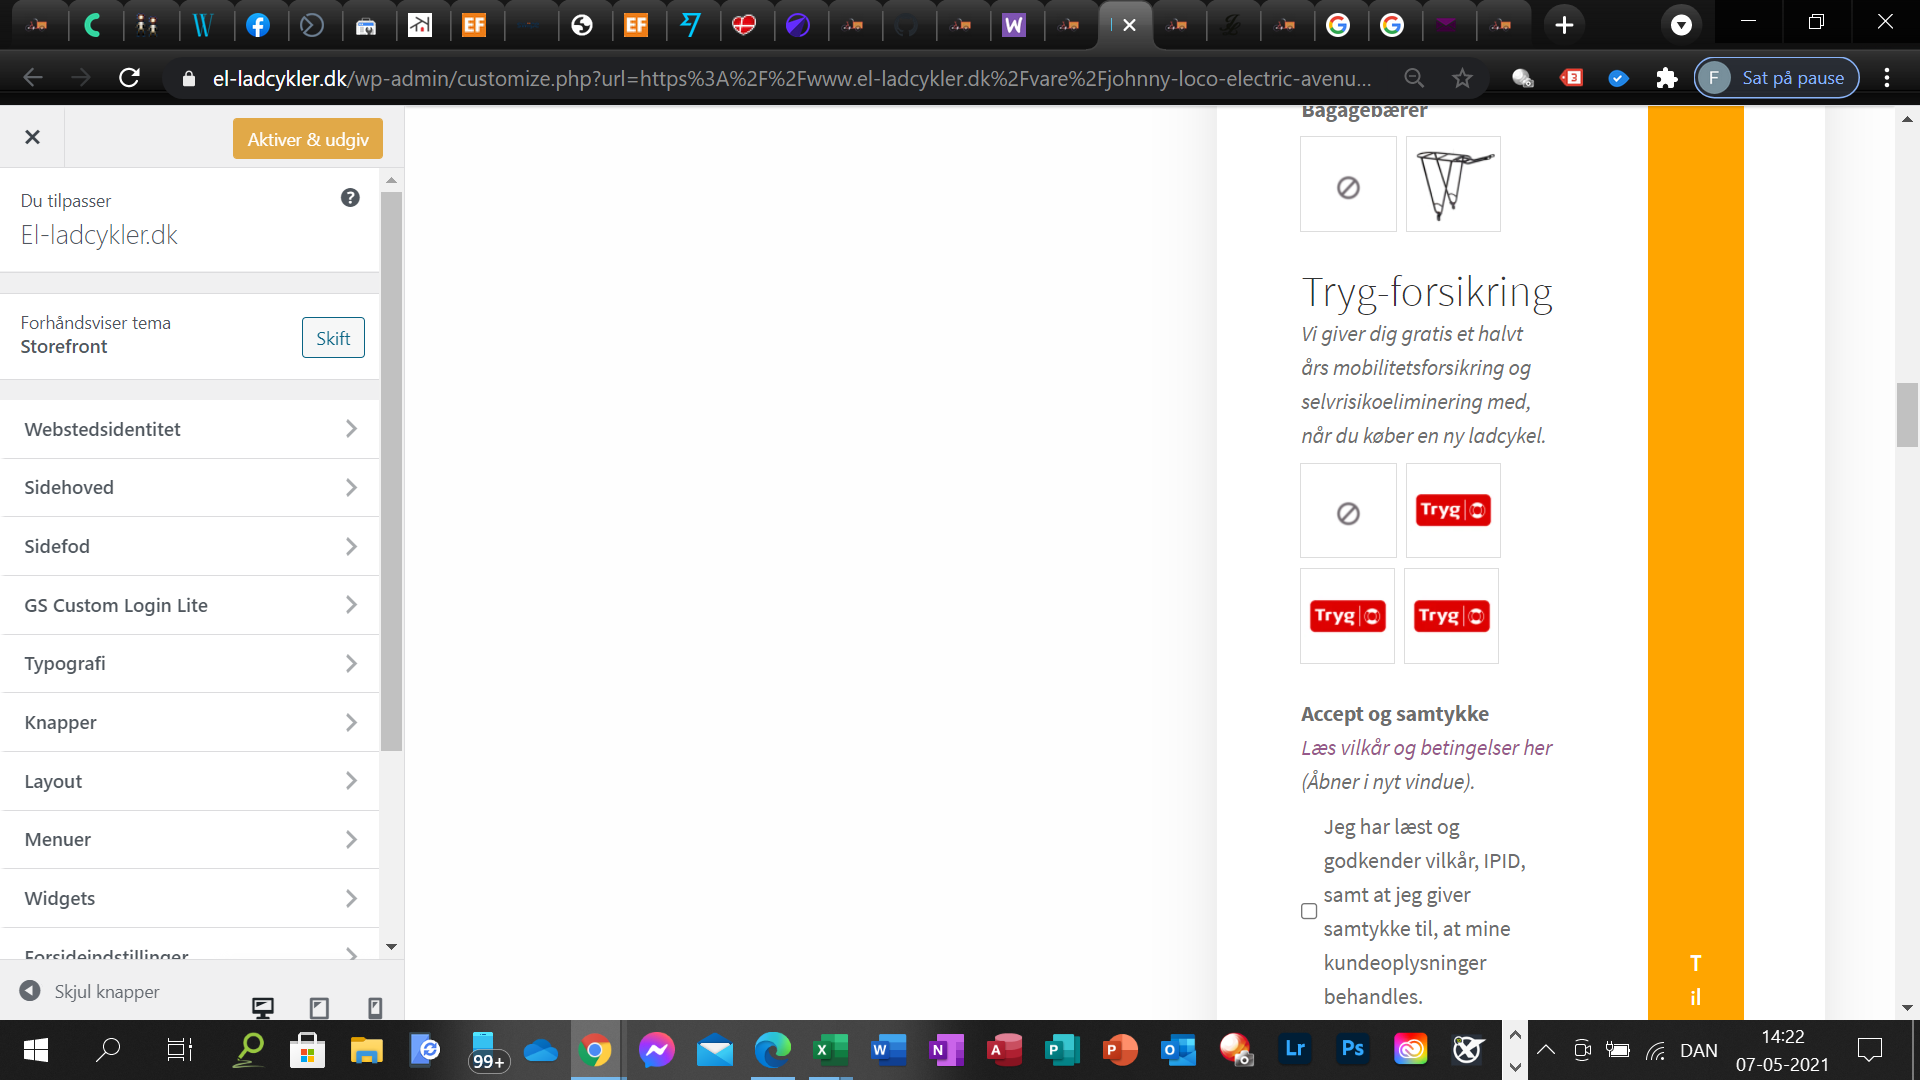Click the preview page's vertical scrollbar thumb
Viewport: 1920px width, 1080px height.
(1907, 415)
